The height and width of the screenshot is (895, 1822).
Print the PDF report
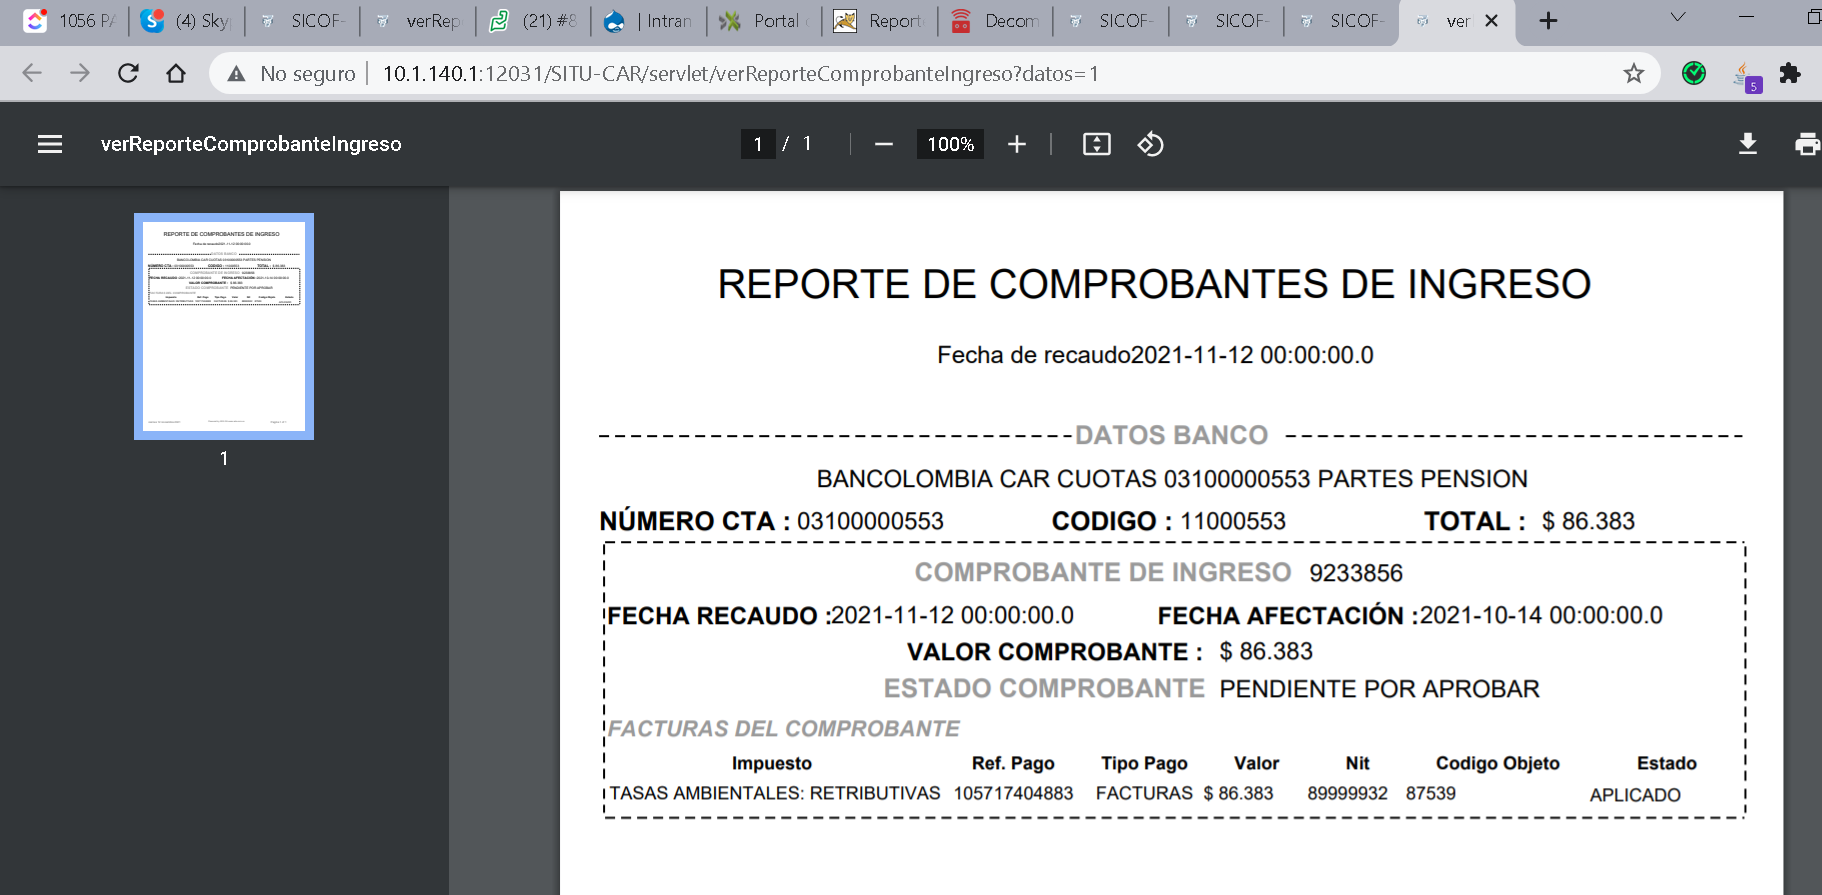tap(1806, 144)
